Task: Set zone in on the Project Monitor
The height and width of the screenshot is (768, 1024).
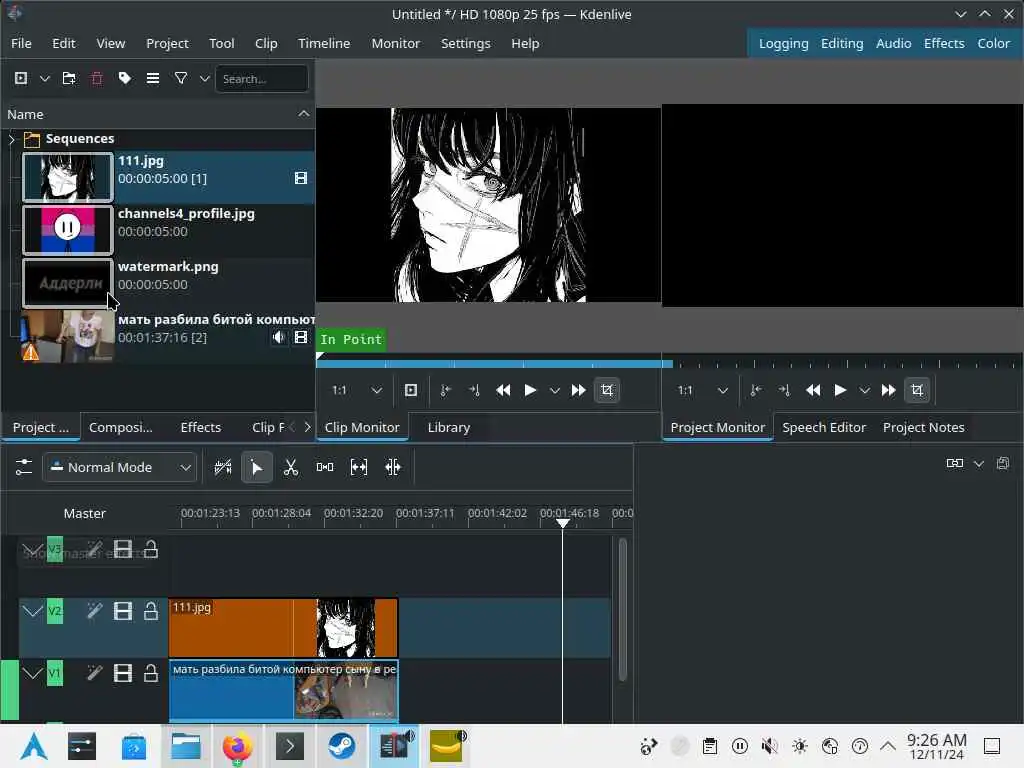Action: pyautogui.click(x=756, y=390)
